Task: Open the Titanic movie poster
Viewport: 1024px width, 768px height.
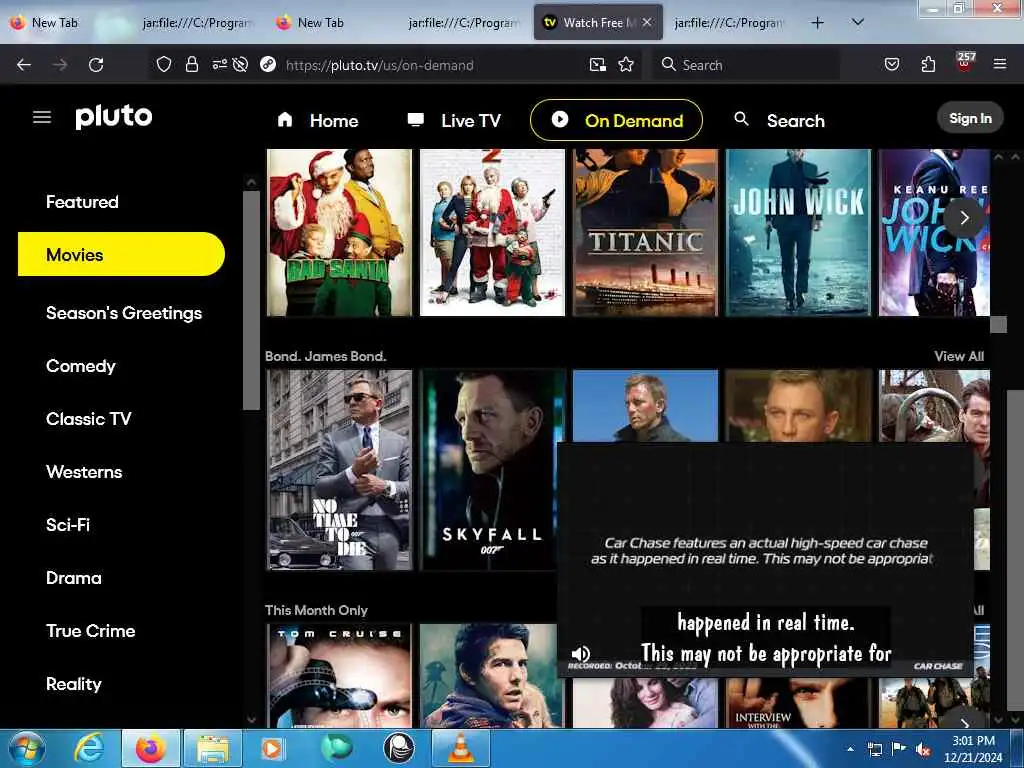Action: [645, 232]
